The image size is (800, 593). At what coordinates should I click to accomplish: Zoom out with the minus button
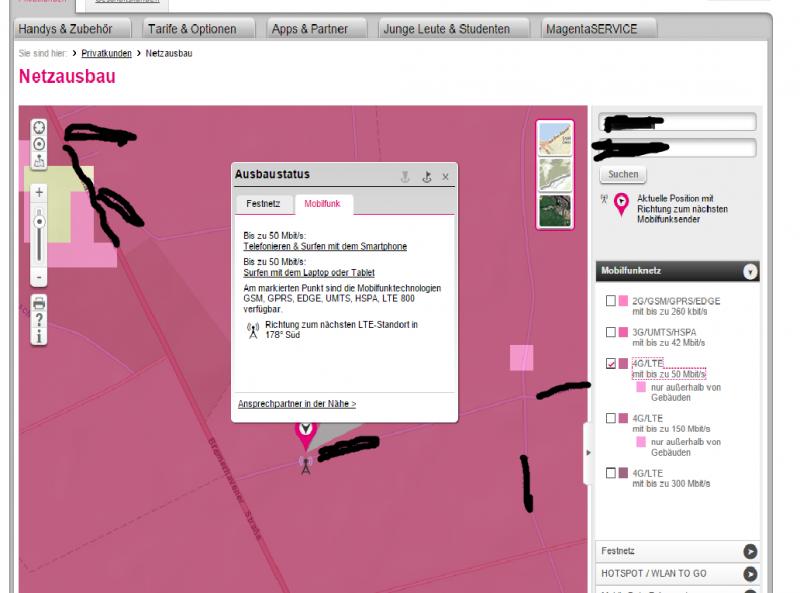(x=39, y=278)
